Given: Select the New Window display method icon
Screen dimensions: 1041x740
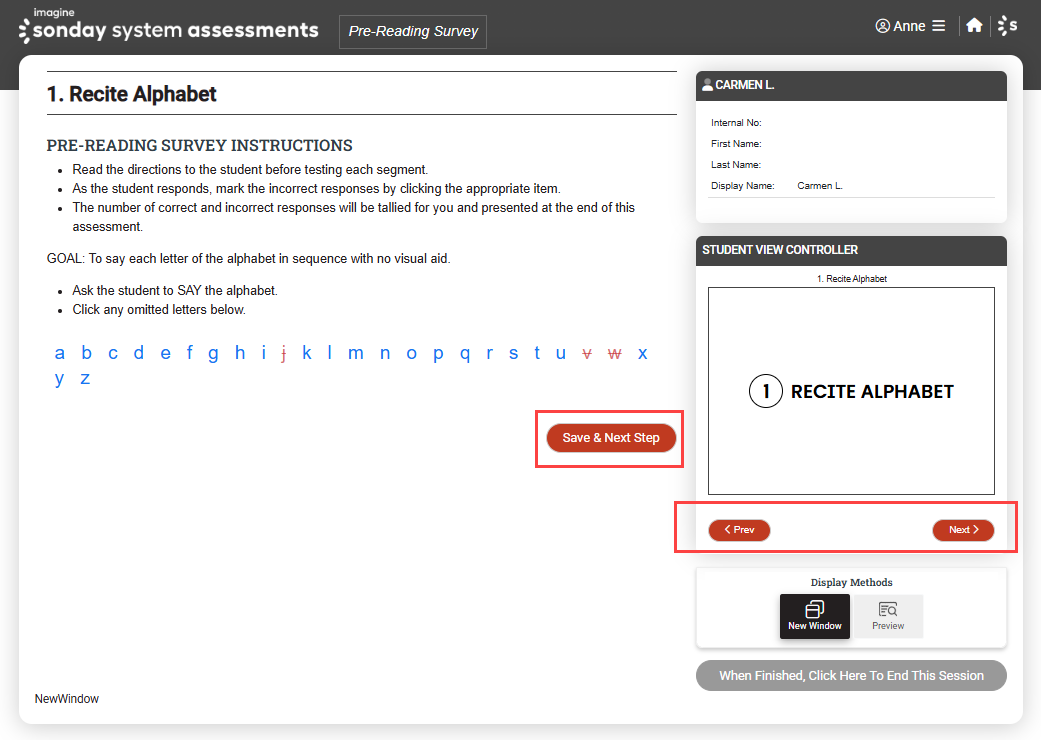Looking at the screenshot, I should (x=815, y=616).
